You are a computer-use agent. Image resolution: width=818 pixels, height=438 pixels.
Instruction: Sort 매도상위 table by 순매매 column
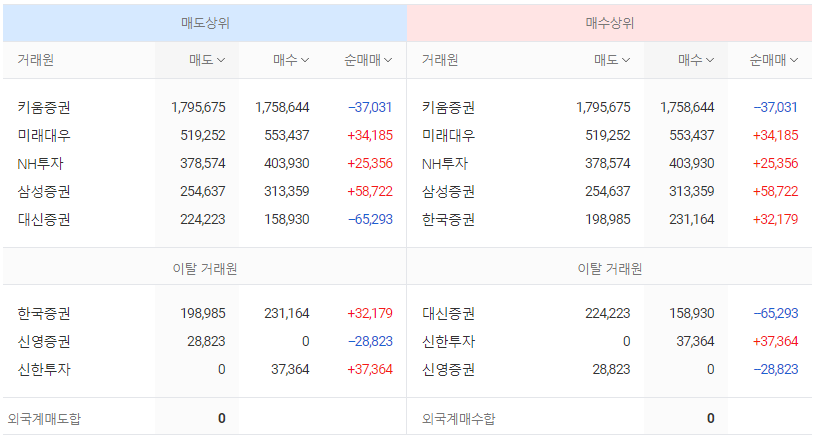pyautogui.click(x=368, y=60)
